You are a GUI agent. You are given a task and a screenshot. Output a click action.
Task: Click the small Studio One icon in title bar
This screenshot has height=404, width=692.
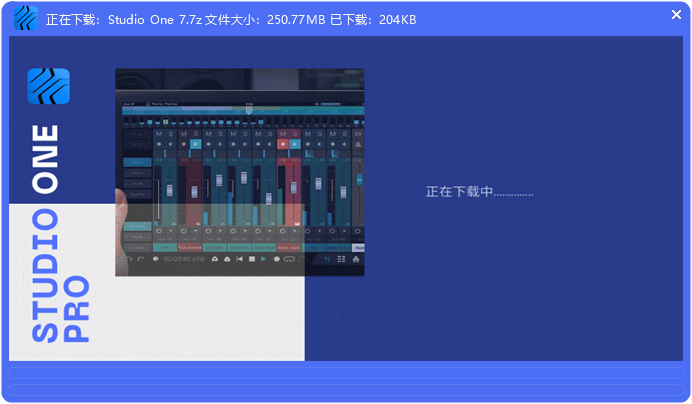pyautogui.click(x=26, y=19)
